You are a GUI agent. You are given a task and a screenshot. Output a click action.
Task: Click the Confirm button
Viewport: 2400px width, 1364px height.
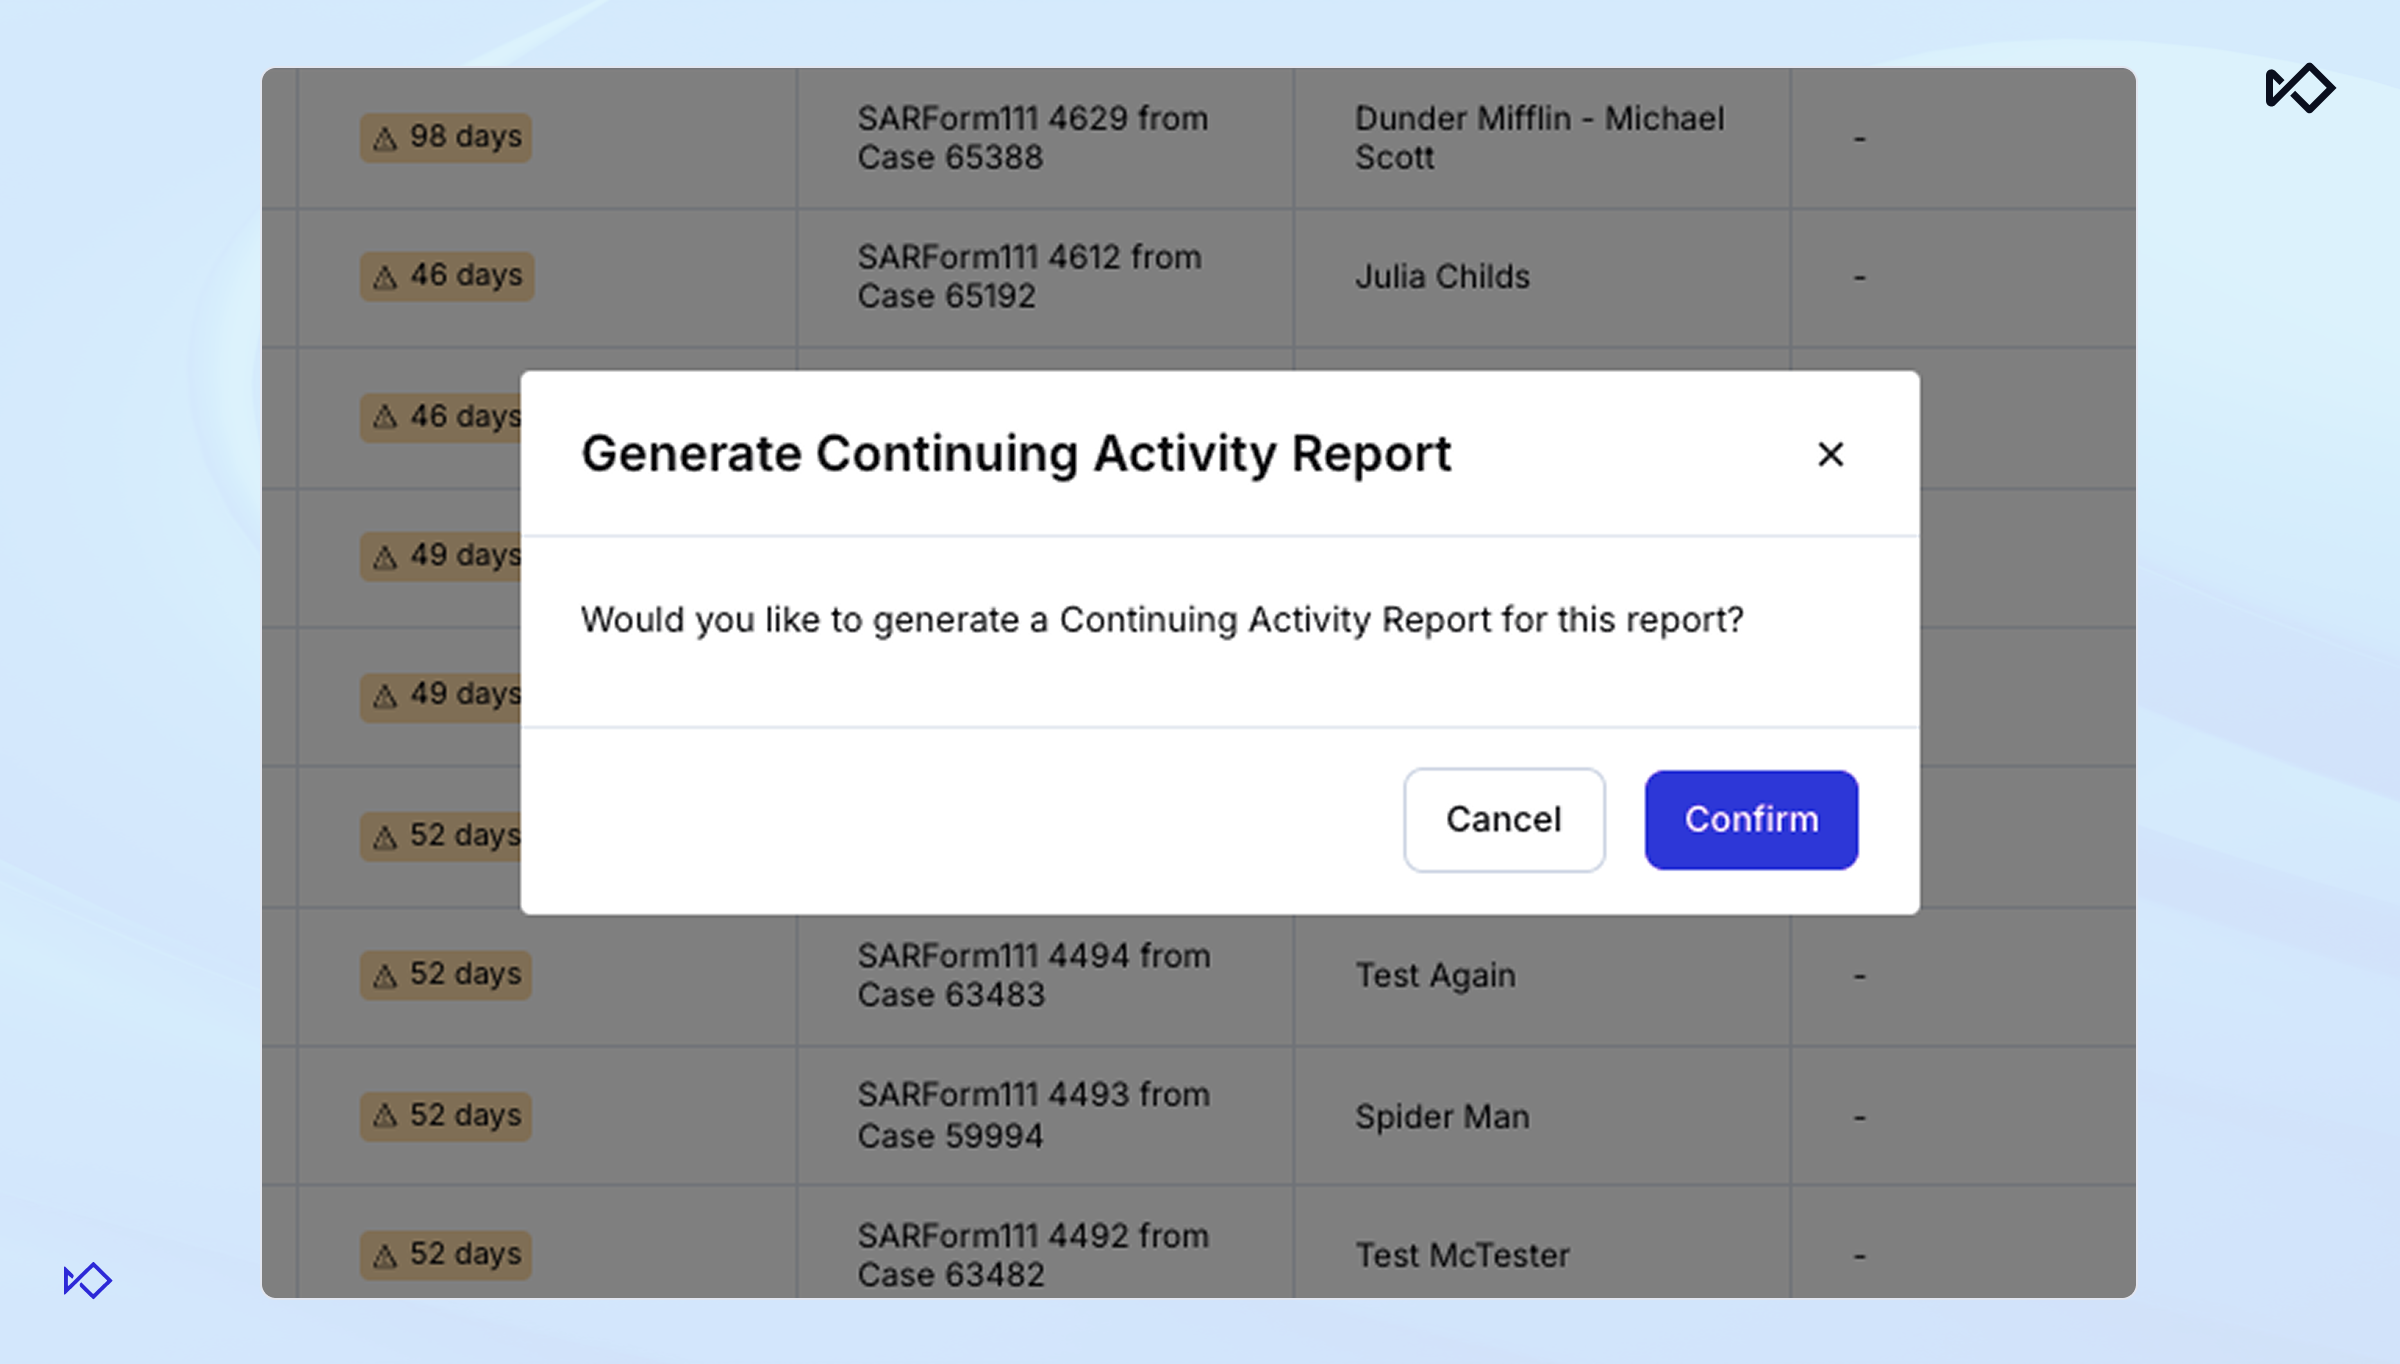click(1750, 819)
